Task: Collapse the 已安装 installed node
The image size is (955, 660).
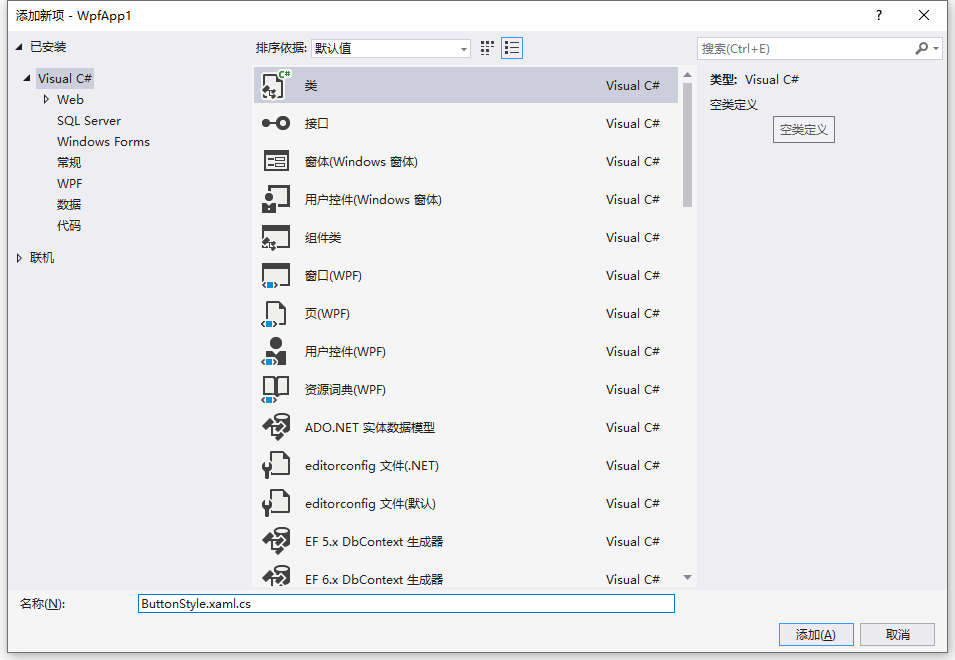Action: point(19,47)
